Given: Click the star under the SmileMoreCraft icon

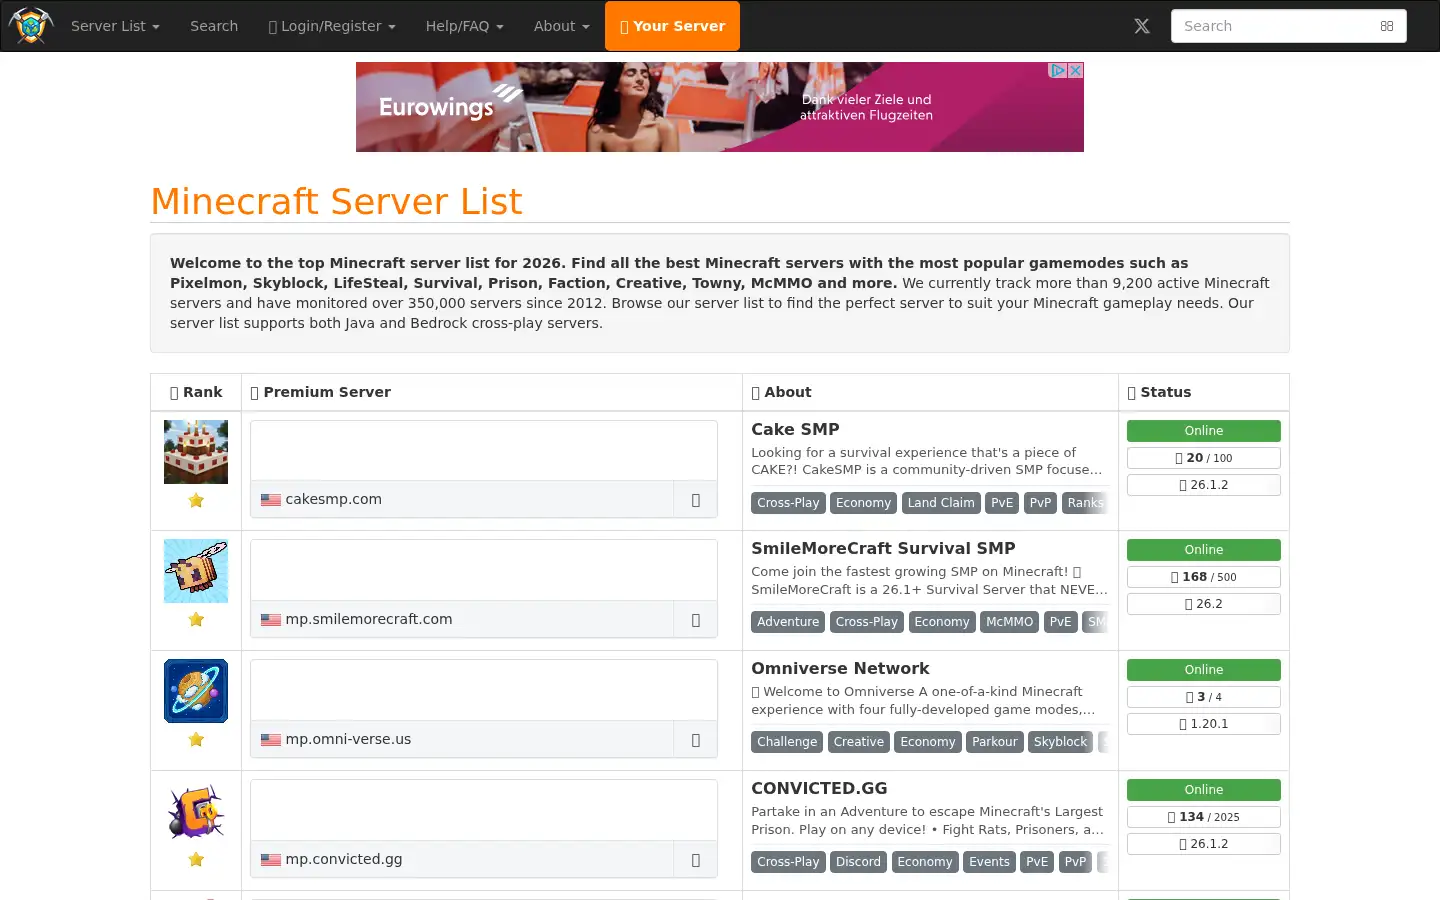Looking at the screenshot, I should pyautogui.click(x=196, y=620).
